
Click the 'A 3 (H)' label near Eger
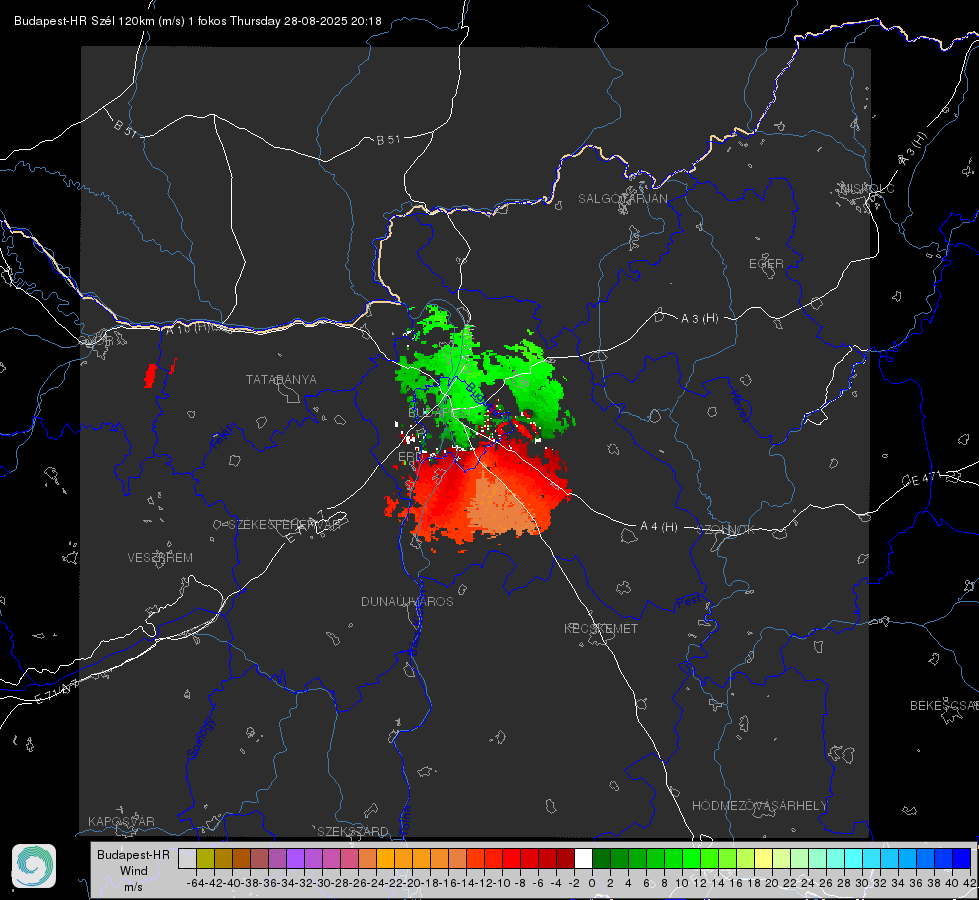pos(699,318)
